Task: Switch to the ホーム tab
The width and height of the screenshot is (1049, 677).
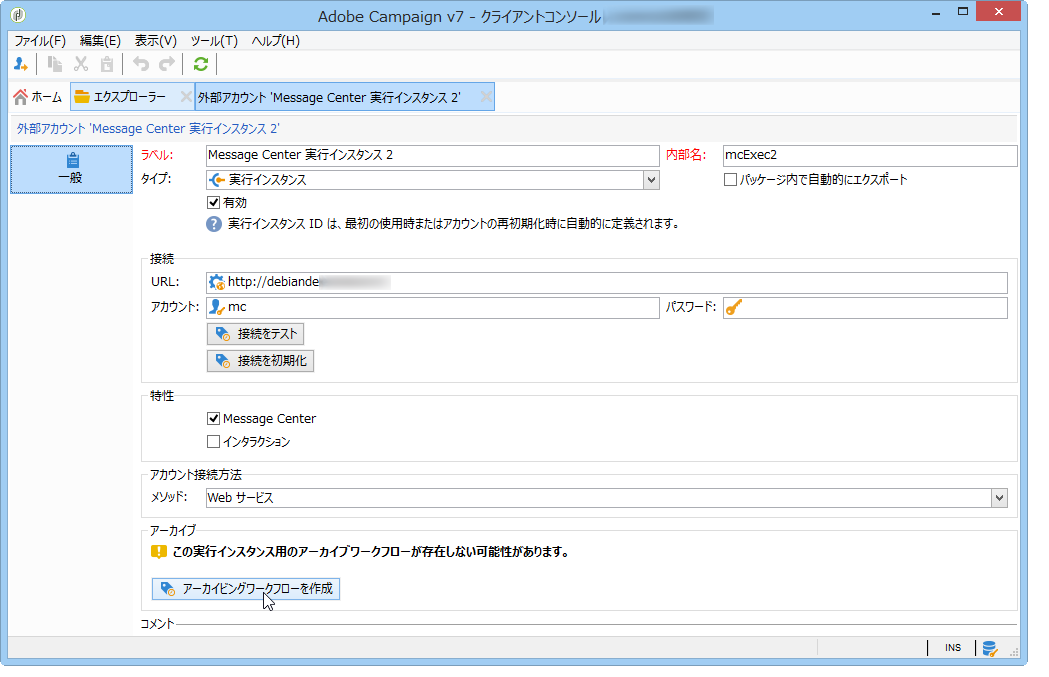Action: pyautogui.click(x=38, y=97)
